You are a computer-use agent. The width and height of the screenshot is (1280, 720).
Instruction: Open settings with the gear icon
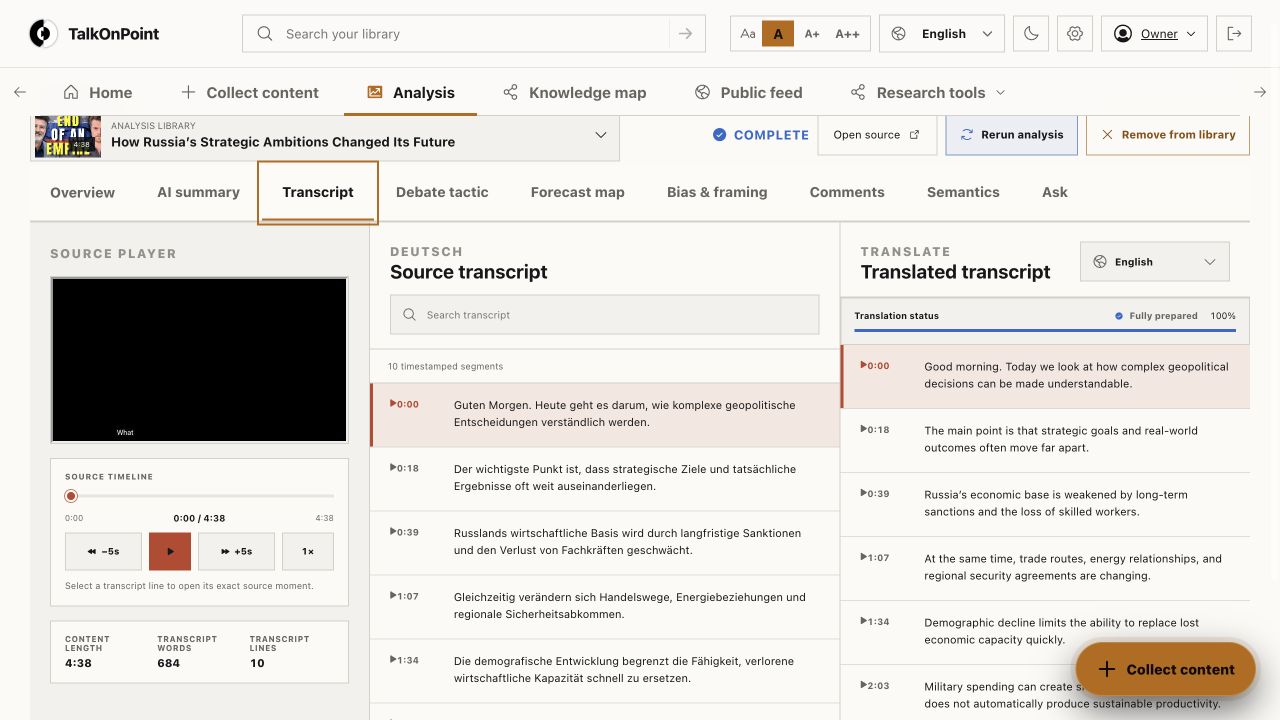point(1075,34)
